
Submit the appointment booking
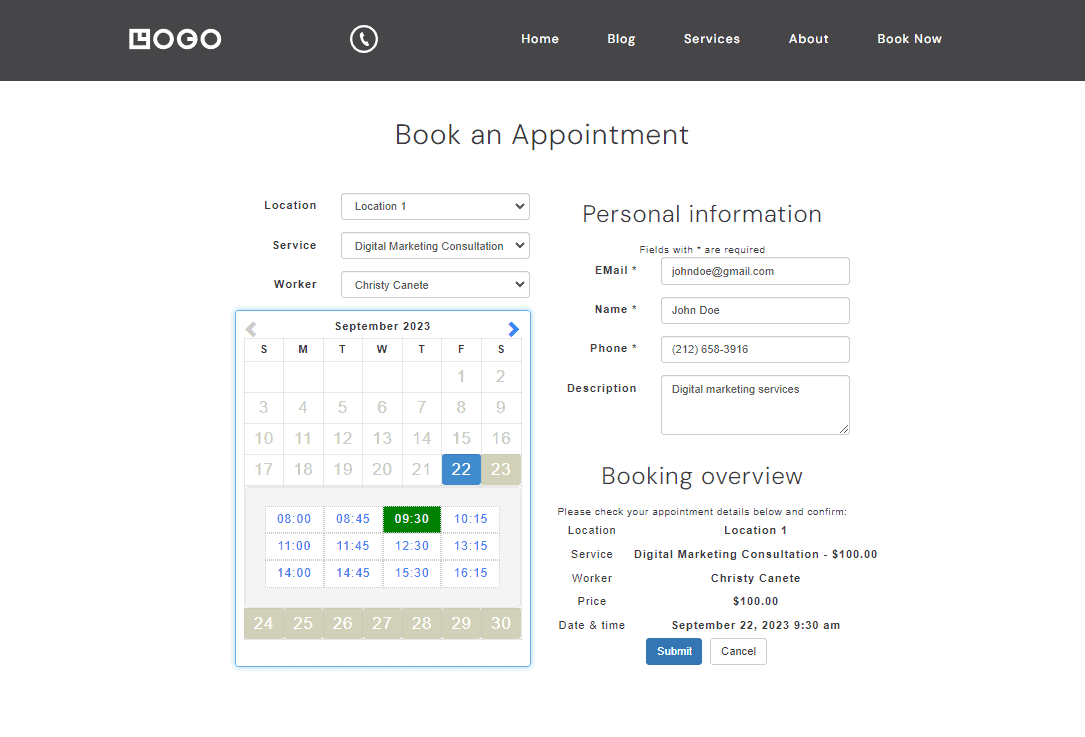674,651
